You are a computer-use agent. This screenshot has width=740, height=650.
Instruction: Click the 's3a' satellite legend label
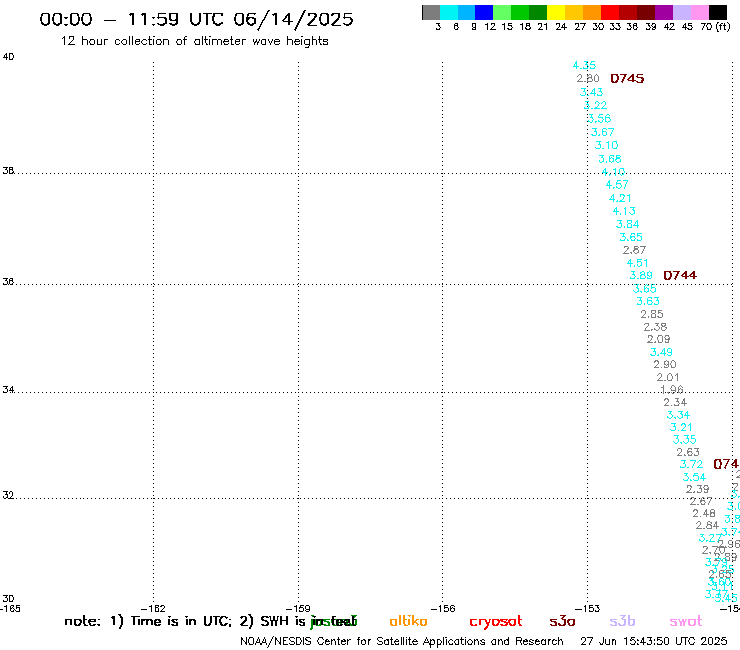pyautogui.click(x=562, y=621)
